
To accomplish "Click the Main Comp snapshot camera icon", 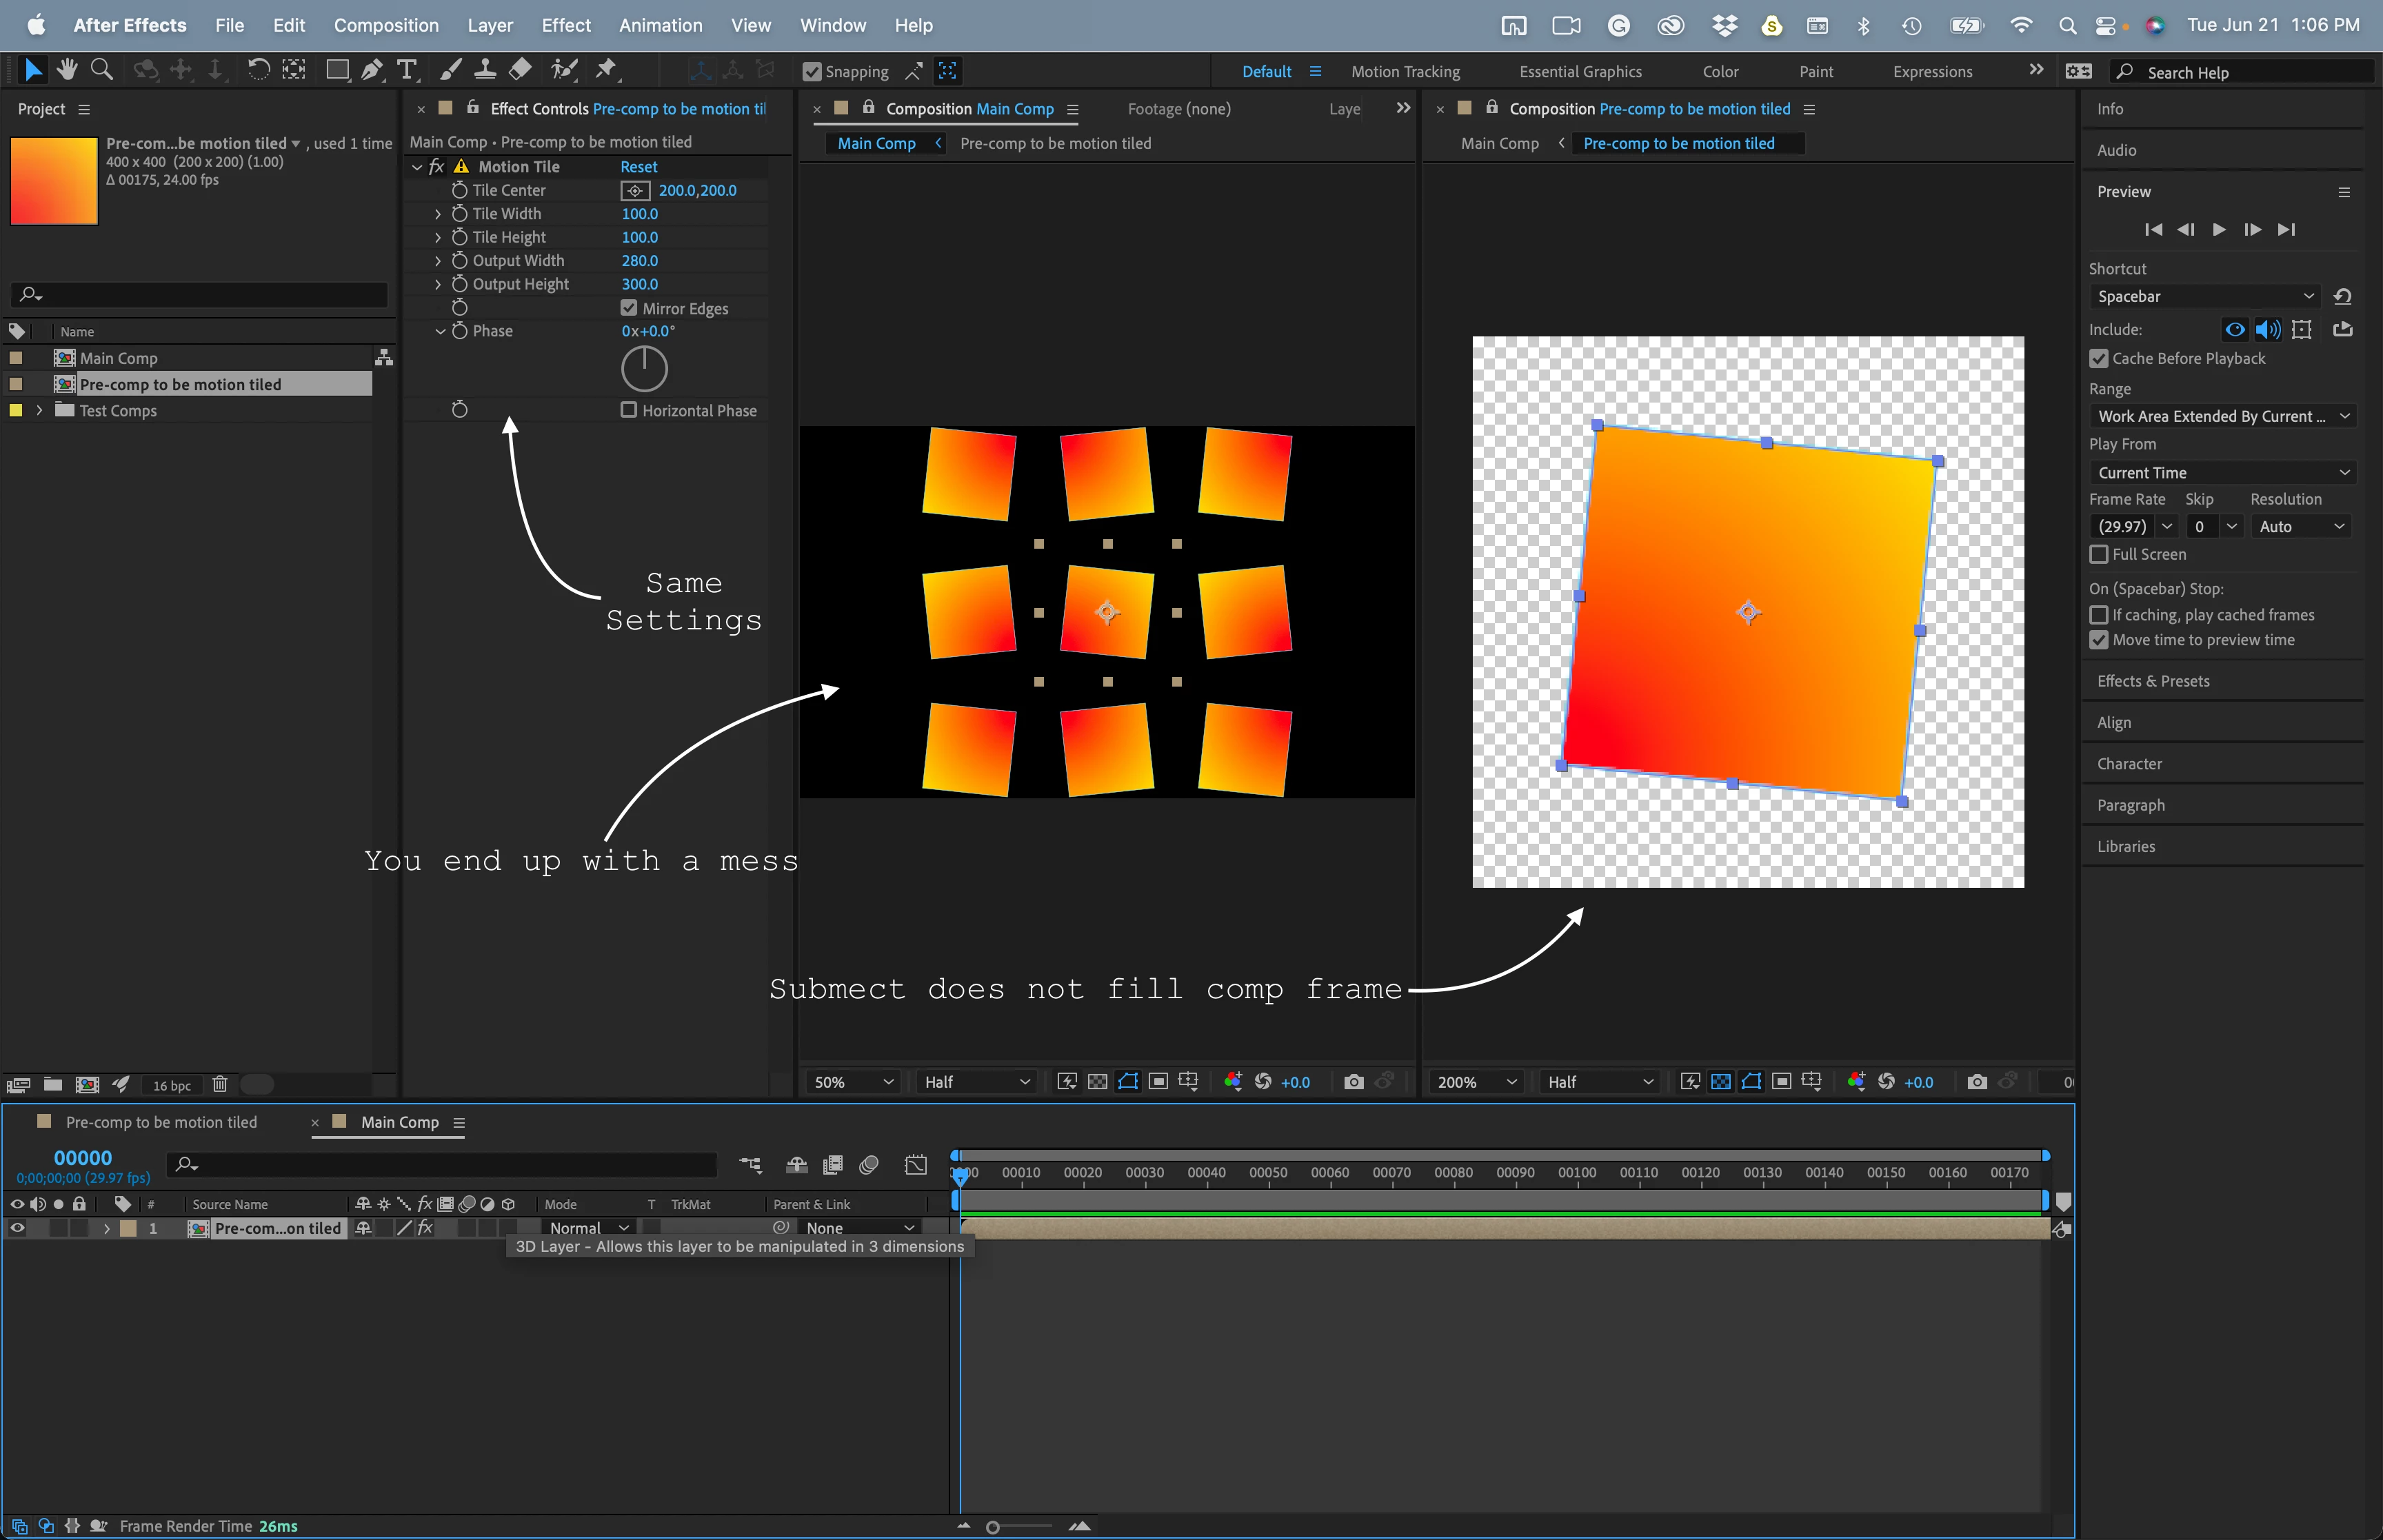I will point(1353,1082).
